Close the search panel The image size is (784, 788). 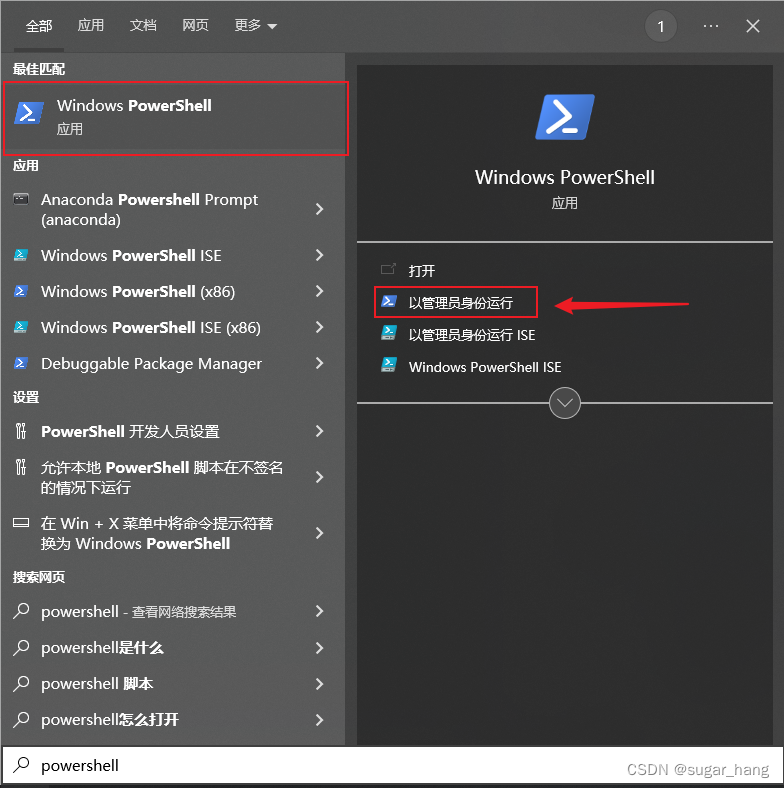[x=753, y=26]
